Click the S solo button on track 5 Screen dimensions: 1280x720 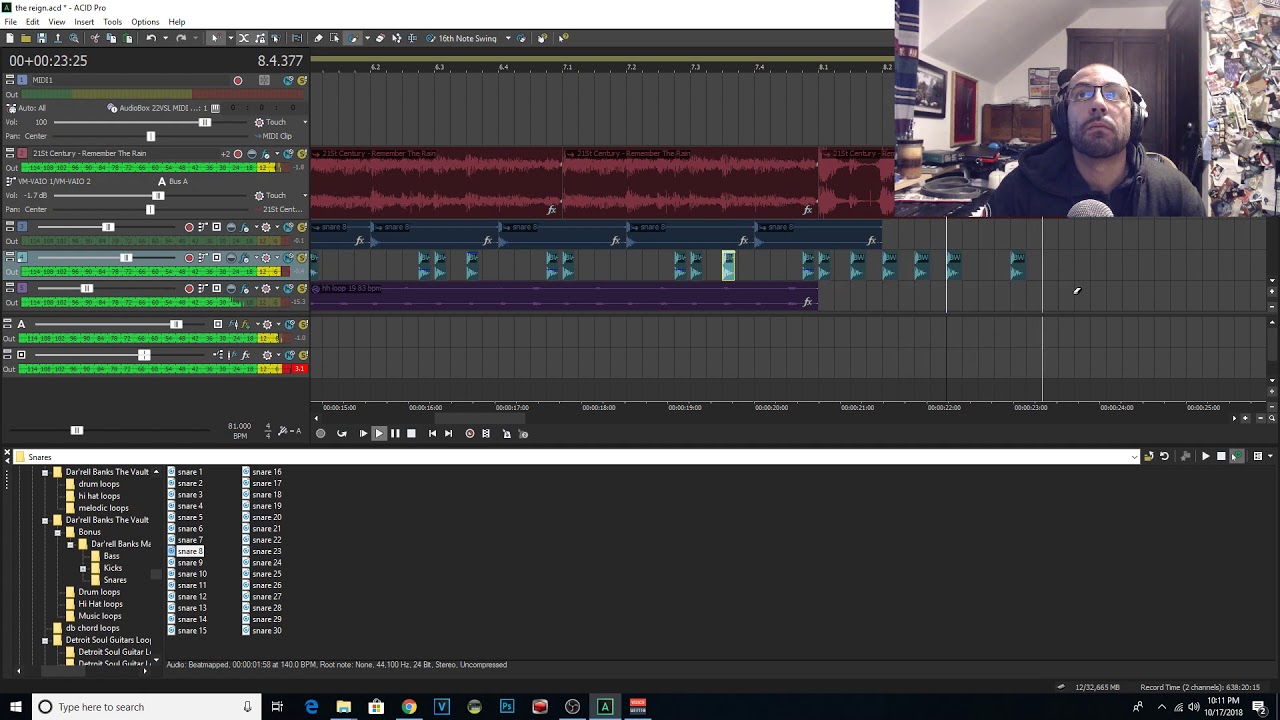302,289
